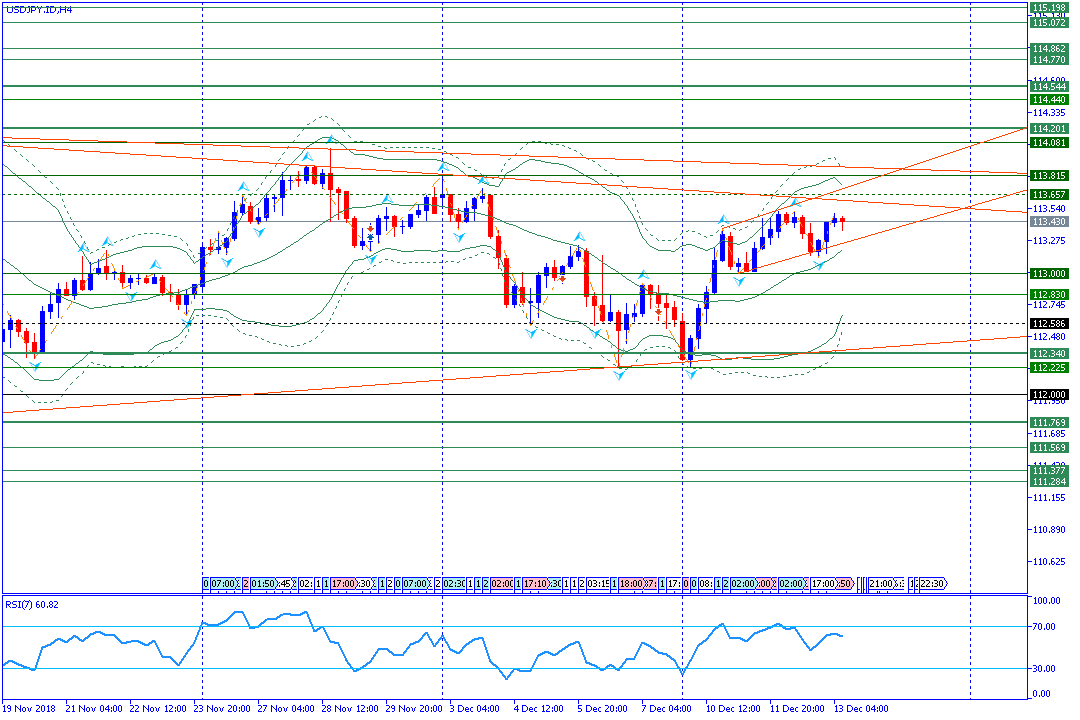Click the 11 Dec 20:00 time label
The width and height of the screenshot is (1080, 720).
(x=798, y=709)
